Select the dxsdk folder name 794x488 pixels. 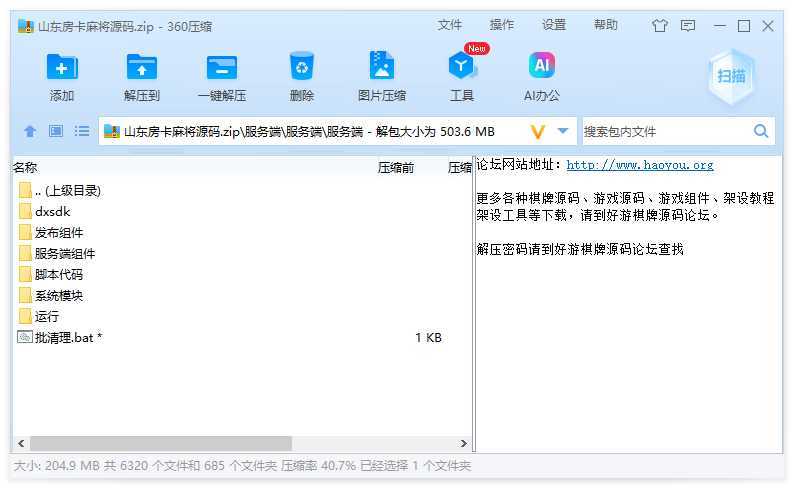52,211
